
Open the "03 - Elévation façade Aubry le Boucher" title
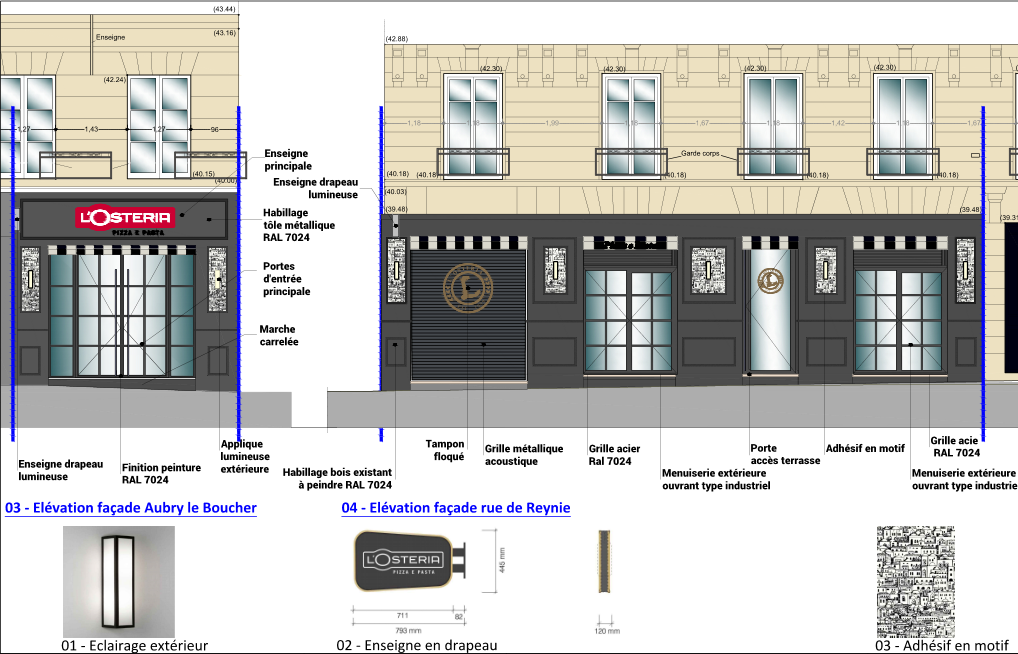point(131,508)
